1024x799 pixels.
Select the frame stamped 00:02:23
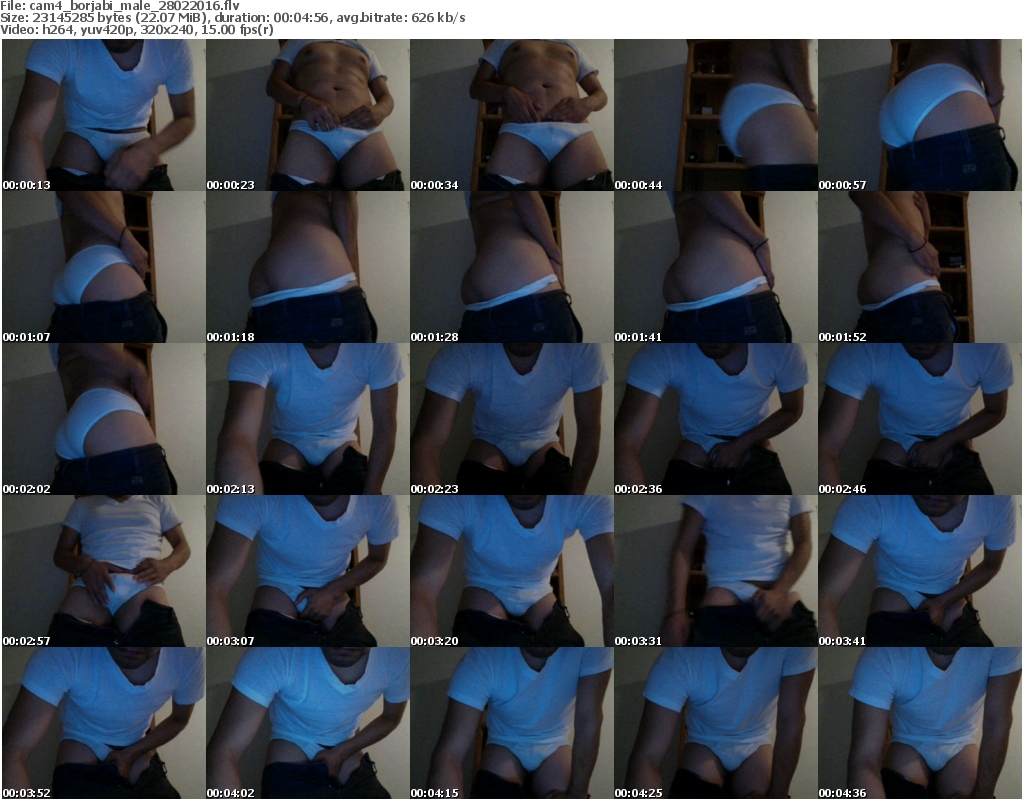[511, 419]
